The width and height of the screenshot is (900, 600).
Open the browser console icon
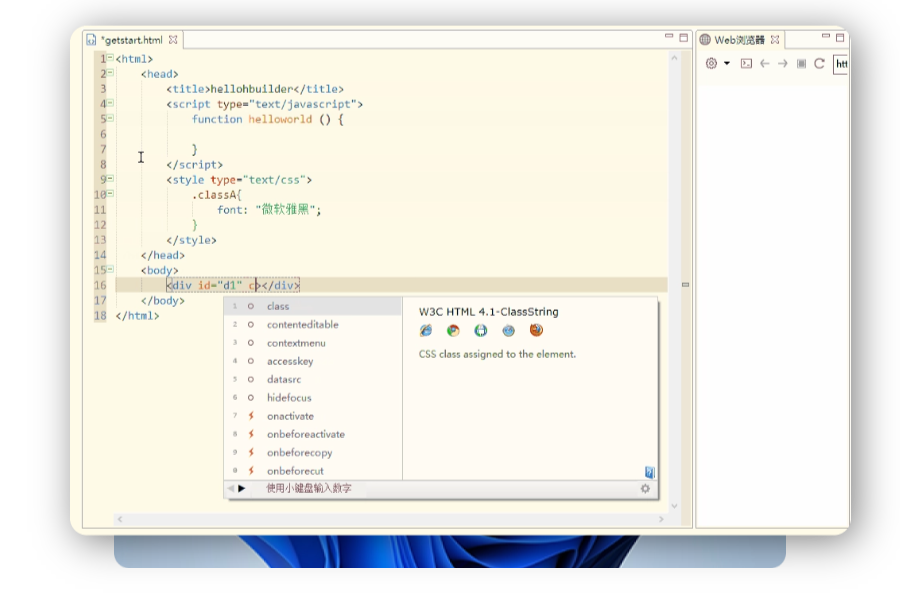(x=746, y=64)
